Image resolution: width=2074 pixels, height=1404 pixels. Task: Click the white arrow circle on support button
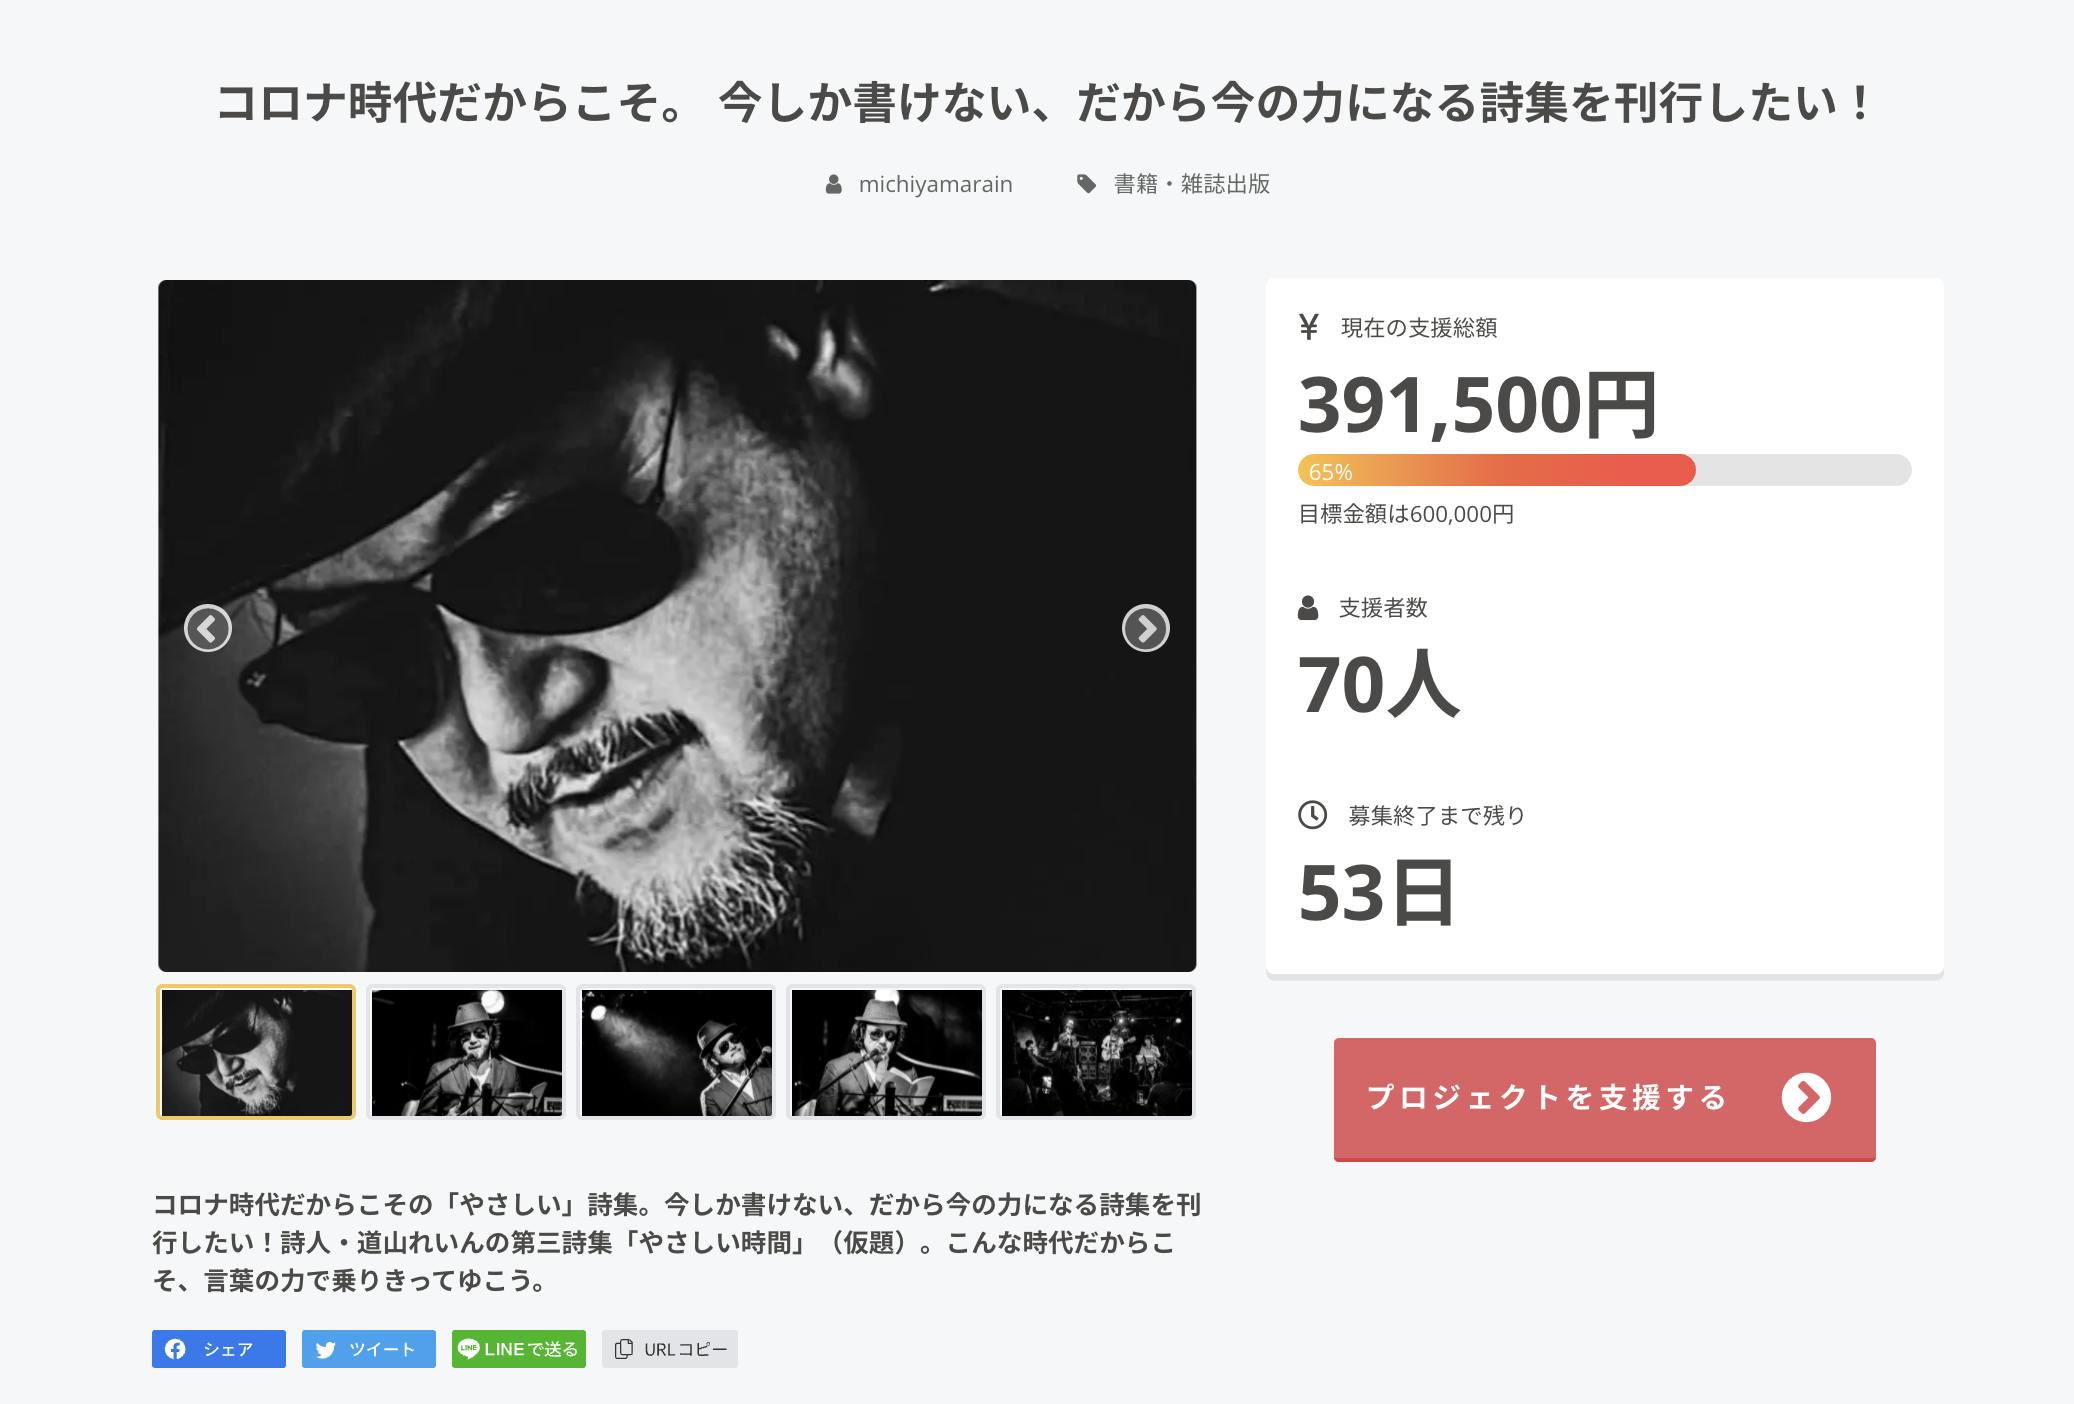(1806, 1097)
